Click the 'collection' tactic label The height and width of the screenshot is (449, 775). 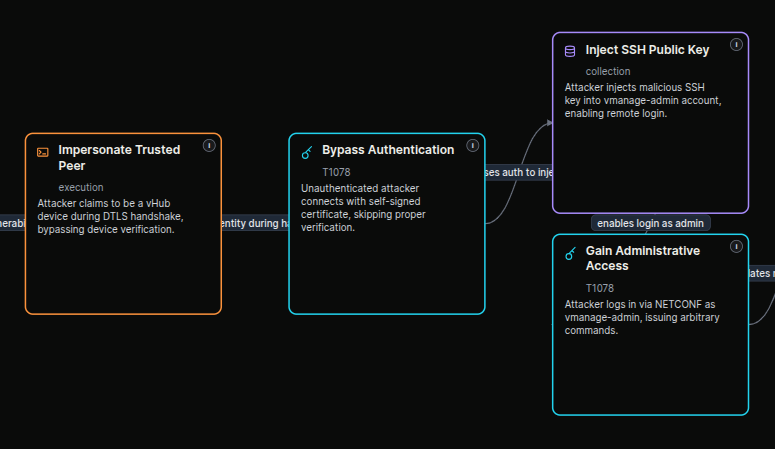(608, 71)
